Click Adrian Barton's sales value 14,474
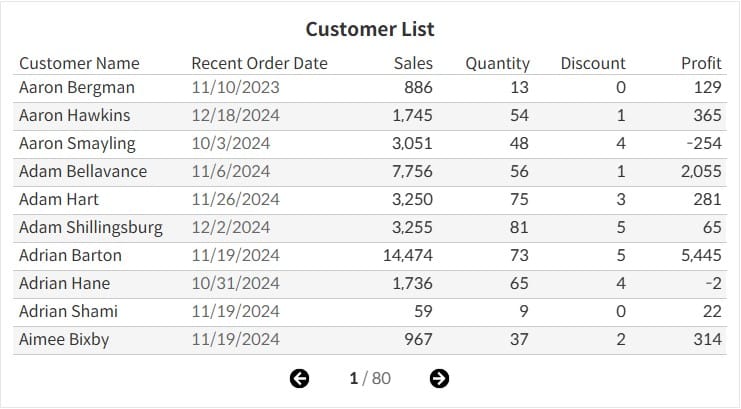The image size is (741, 409). pos(408,255)
